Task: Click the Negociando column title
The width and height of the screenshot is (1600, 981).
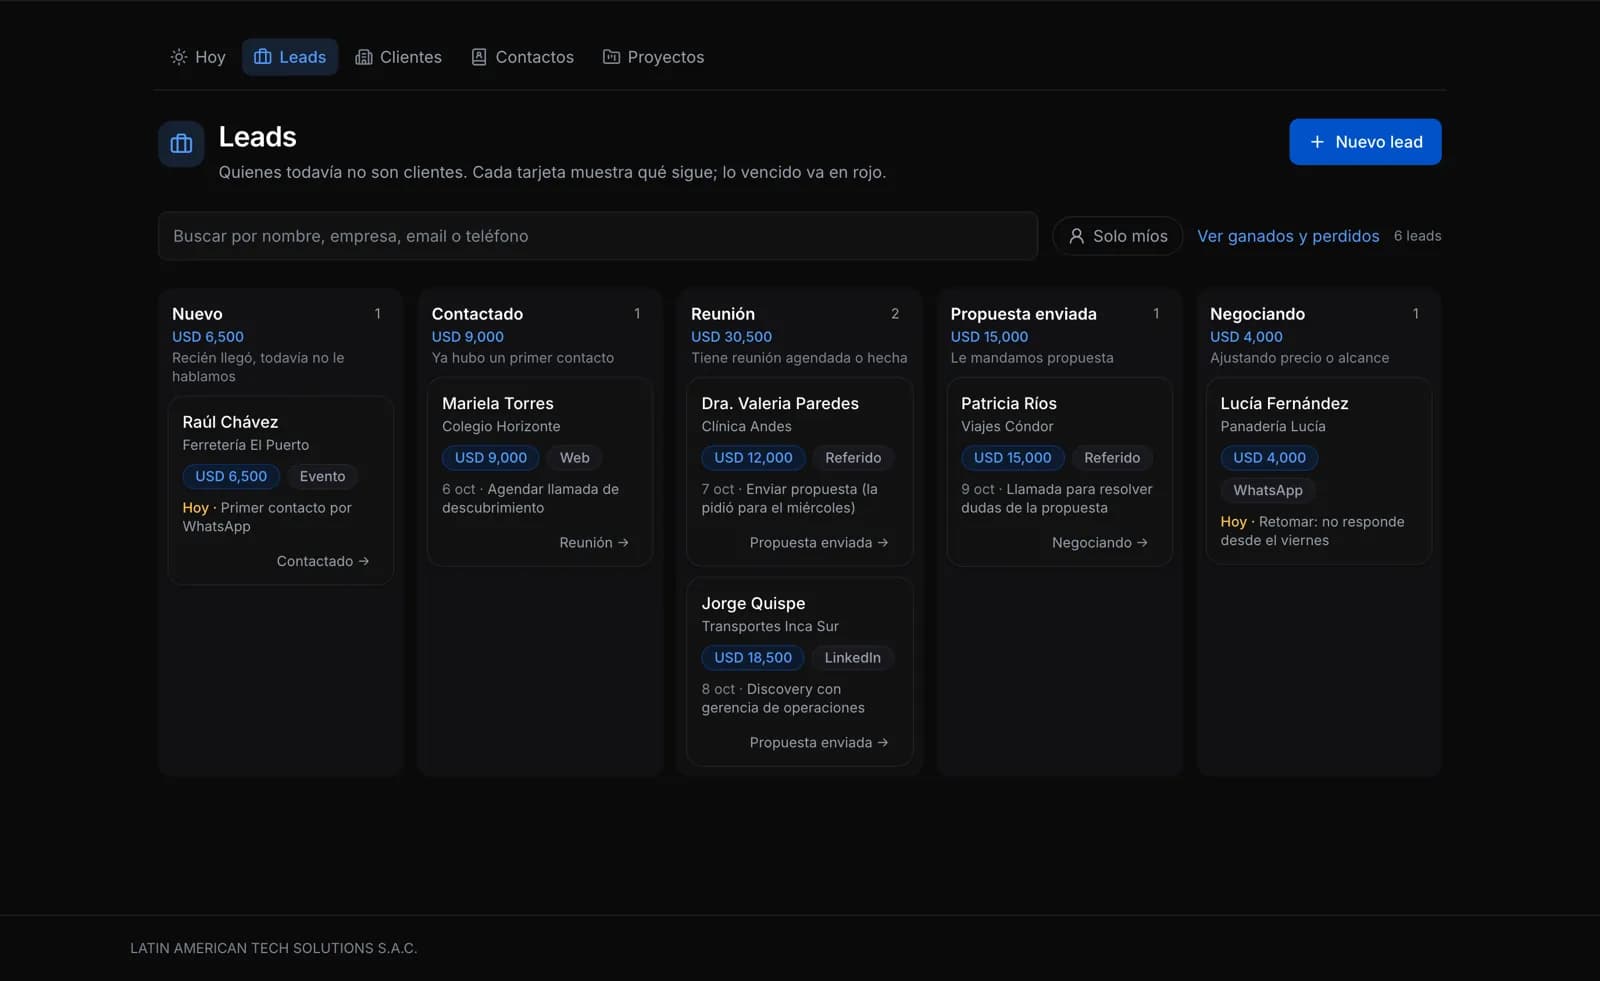Action: click(1257, 314)
